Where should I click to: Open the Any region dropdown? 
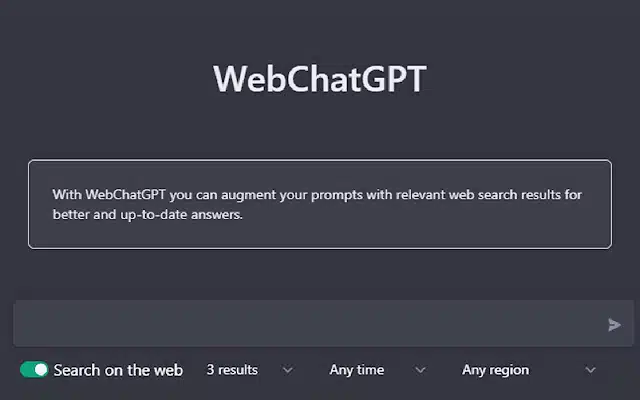(x=529, y=370)
